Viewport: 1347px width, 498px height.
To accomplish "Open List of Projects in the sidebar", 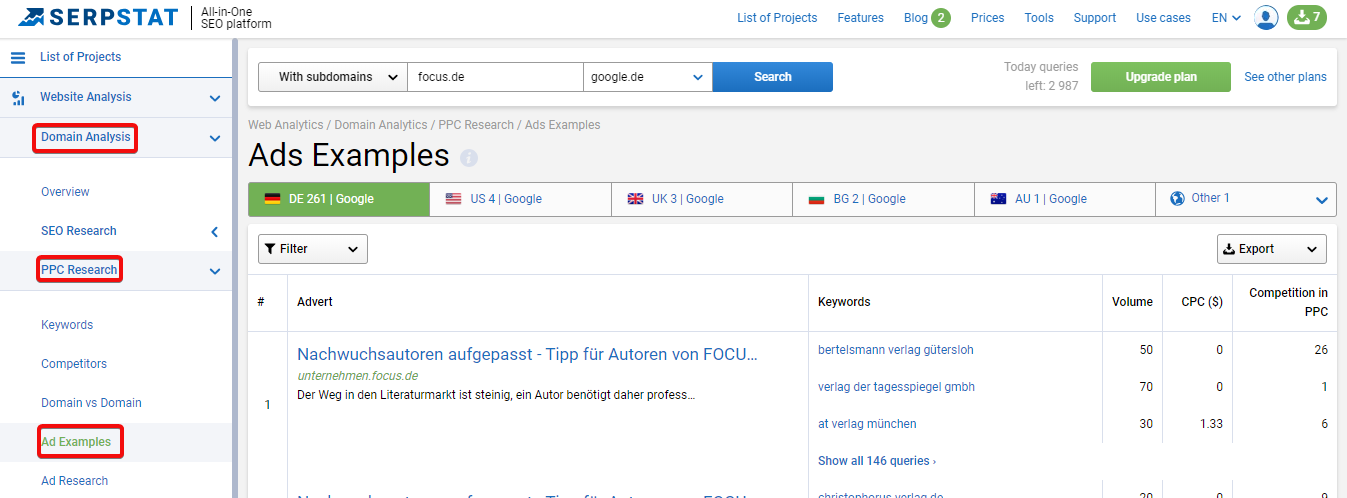I will (80, 58).
